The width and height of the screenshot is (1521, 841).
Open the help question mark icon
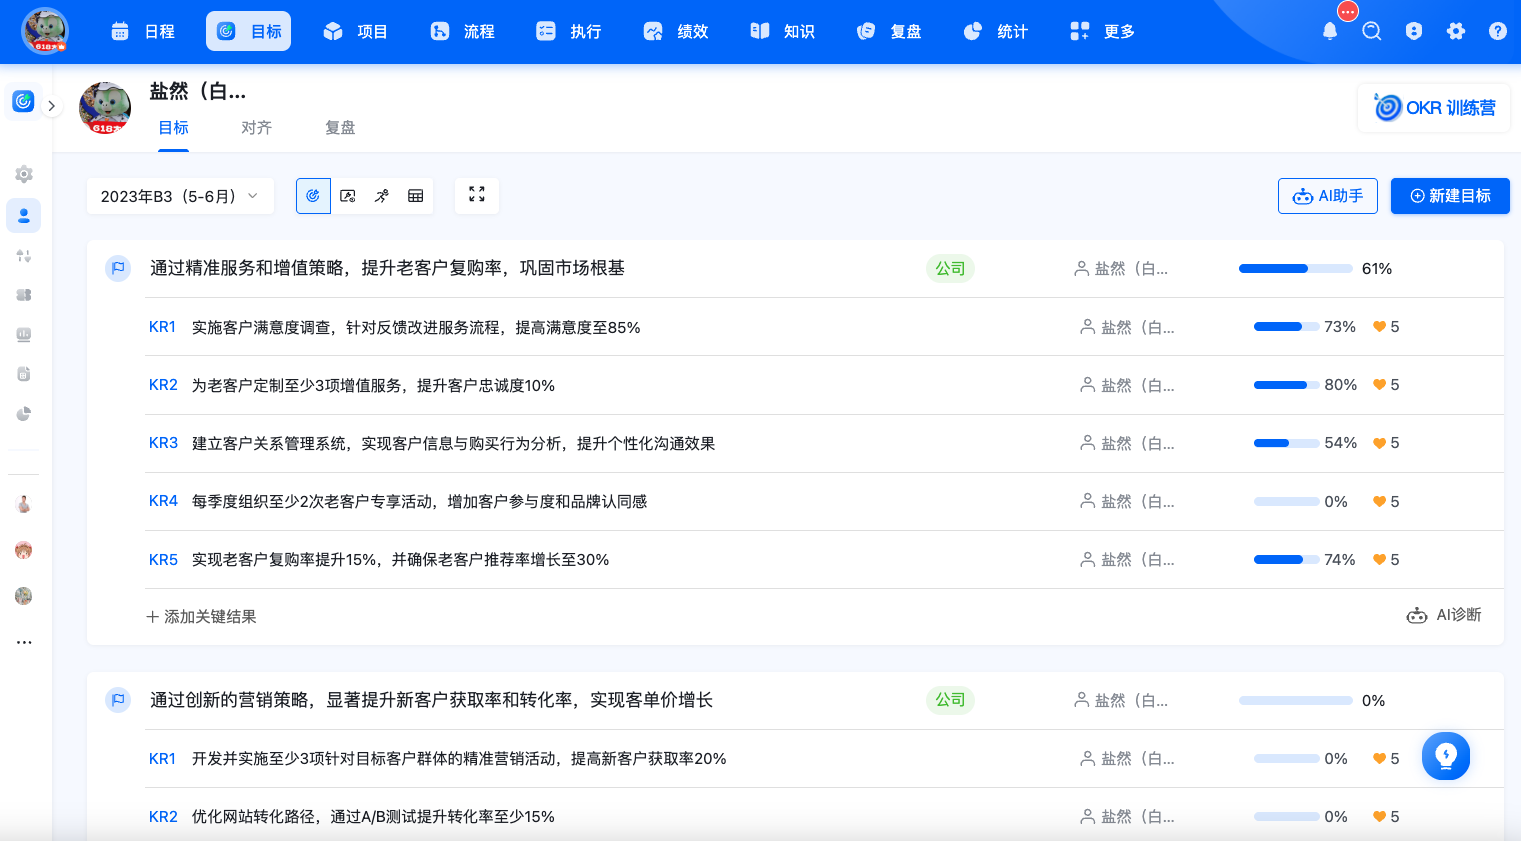(x=1498, y=31)
